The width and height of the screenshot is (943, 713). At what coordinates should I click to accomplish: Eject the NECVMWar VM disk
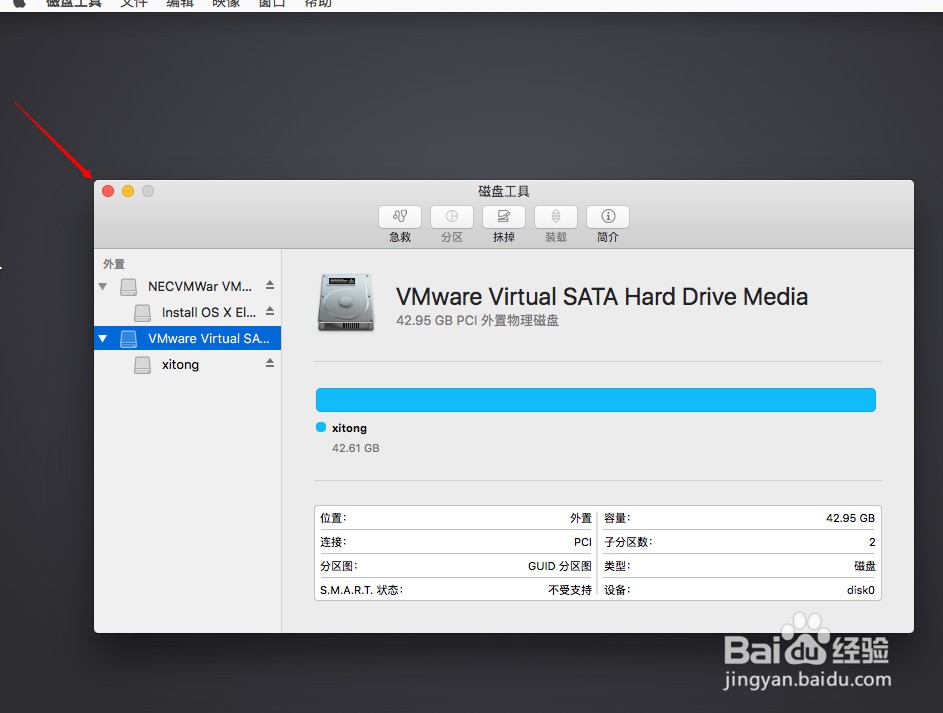pyautogui.click(x=269, y=286)
